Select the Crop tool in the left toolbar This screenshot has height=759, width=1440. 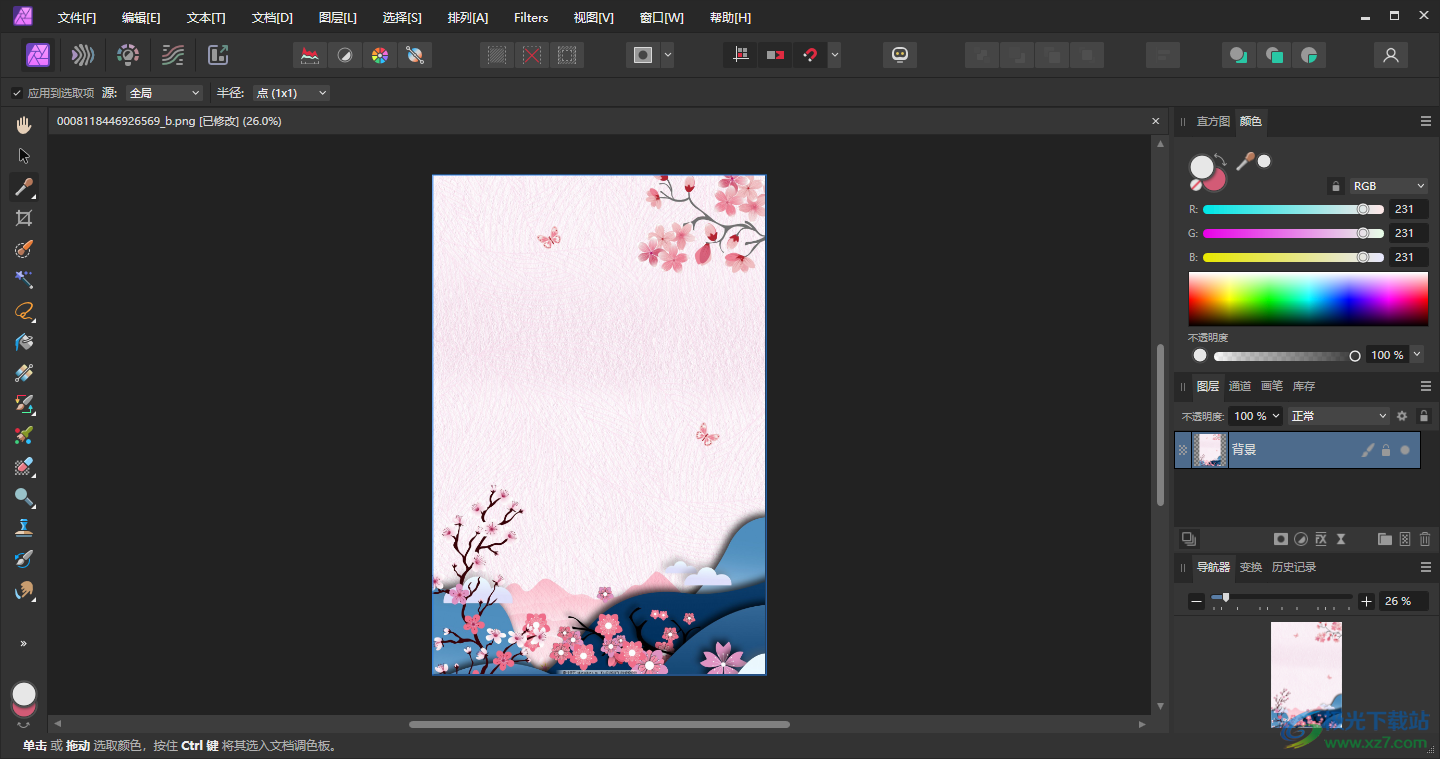point(24,218)
